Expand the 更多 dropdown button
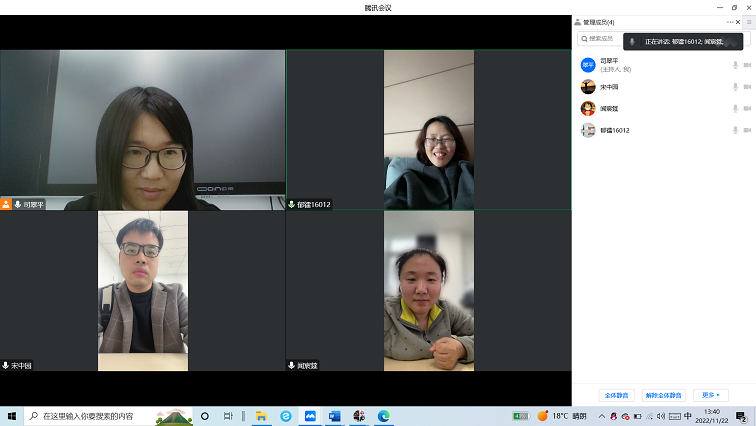The image size is (756, 426). tap(710, 395)
